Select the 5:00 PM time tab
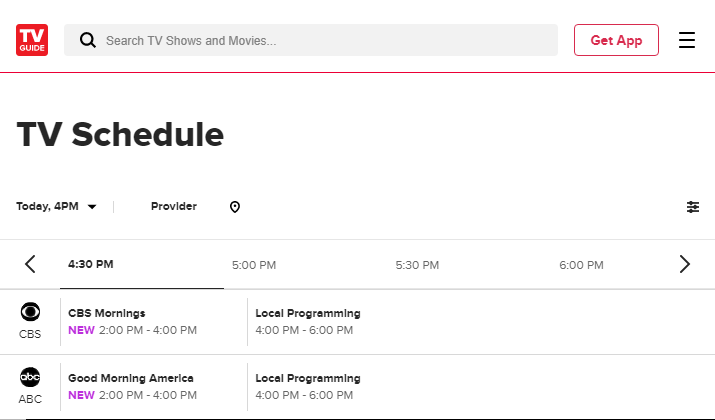The image size is (715, 420). 254,265
